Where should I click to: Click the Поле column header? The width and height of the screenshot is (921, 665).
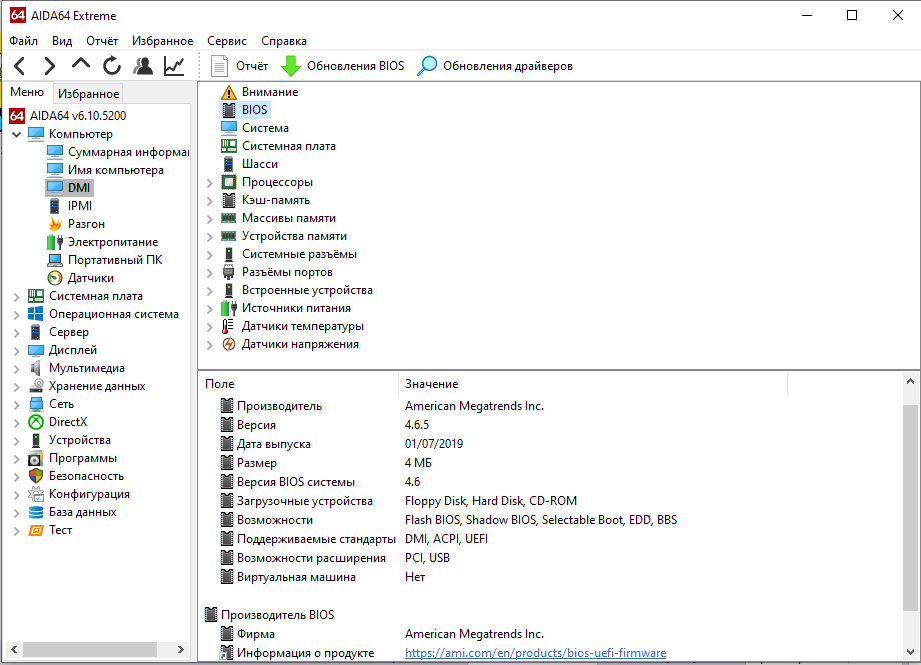299,384
